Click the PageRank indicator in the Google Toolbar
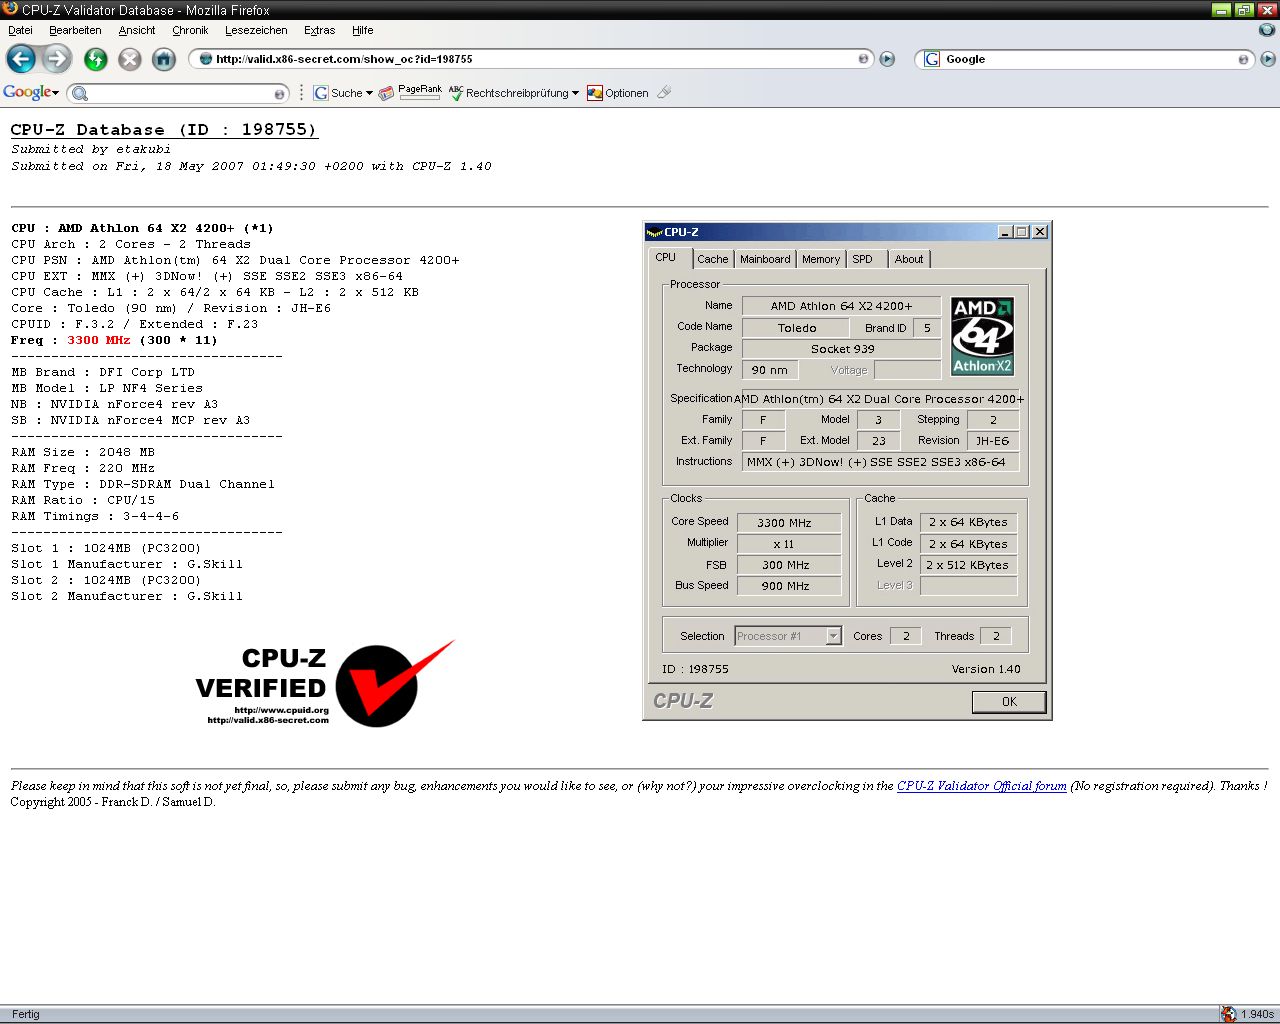 pyautogui.click(x=420, y=91)
